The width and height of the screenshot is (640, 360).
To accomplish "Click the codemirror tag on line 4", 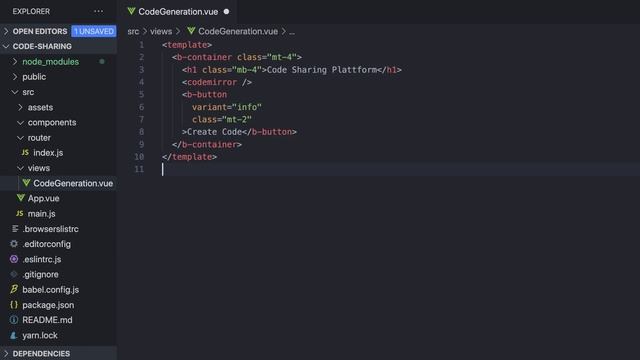I will click(217, 82).
